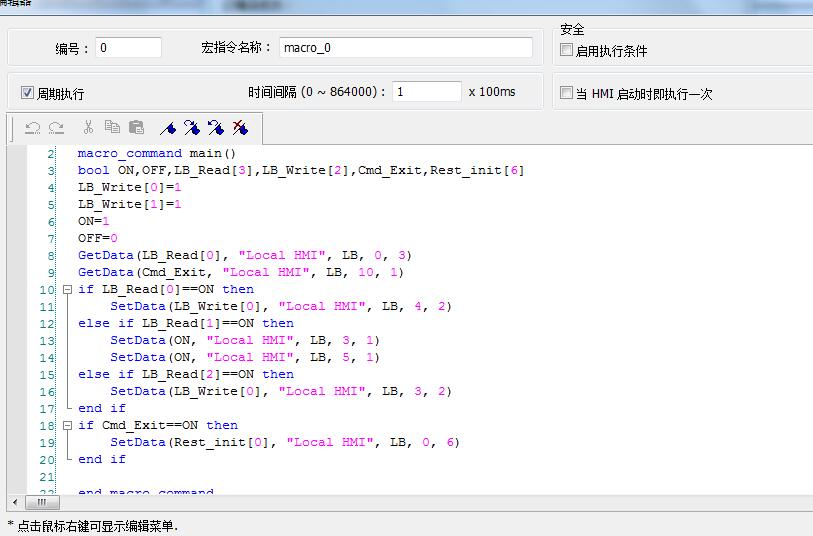Click the undo icon in the editor toolbar
The height and width of the screenshot is (536, 813).
tap(32, 128)
